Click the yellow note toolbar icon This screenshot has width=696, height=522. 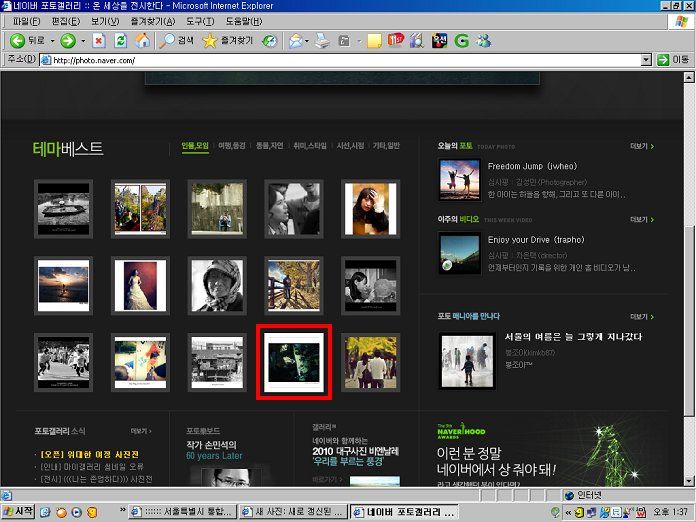(374, 41)
